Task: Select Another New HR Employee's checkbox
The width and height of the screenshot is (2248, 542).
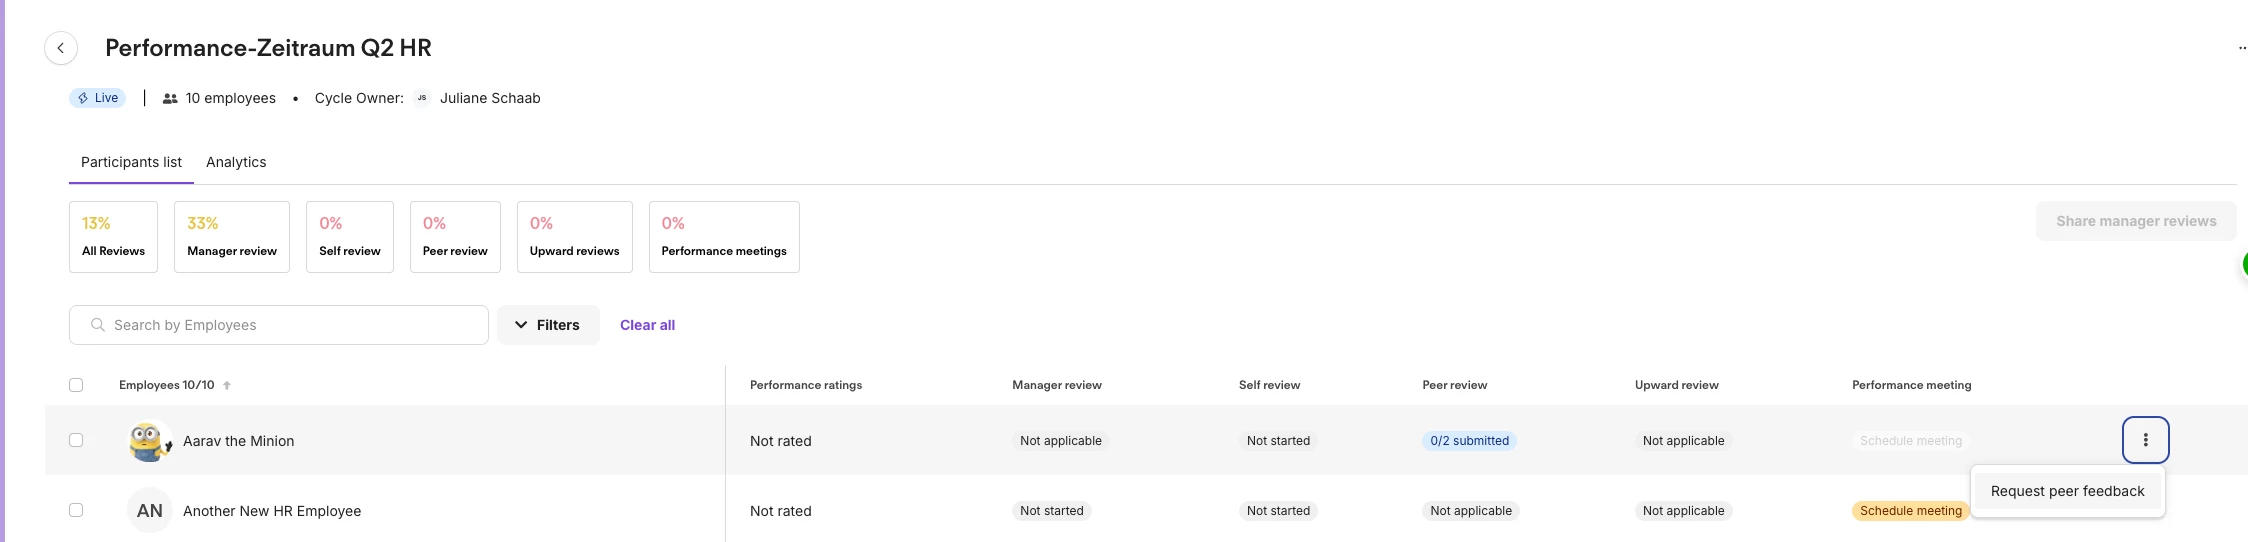Action: (76, 510)
